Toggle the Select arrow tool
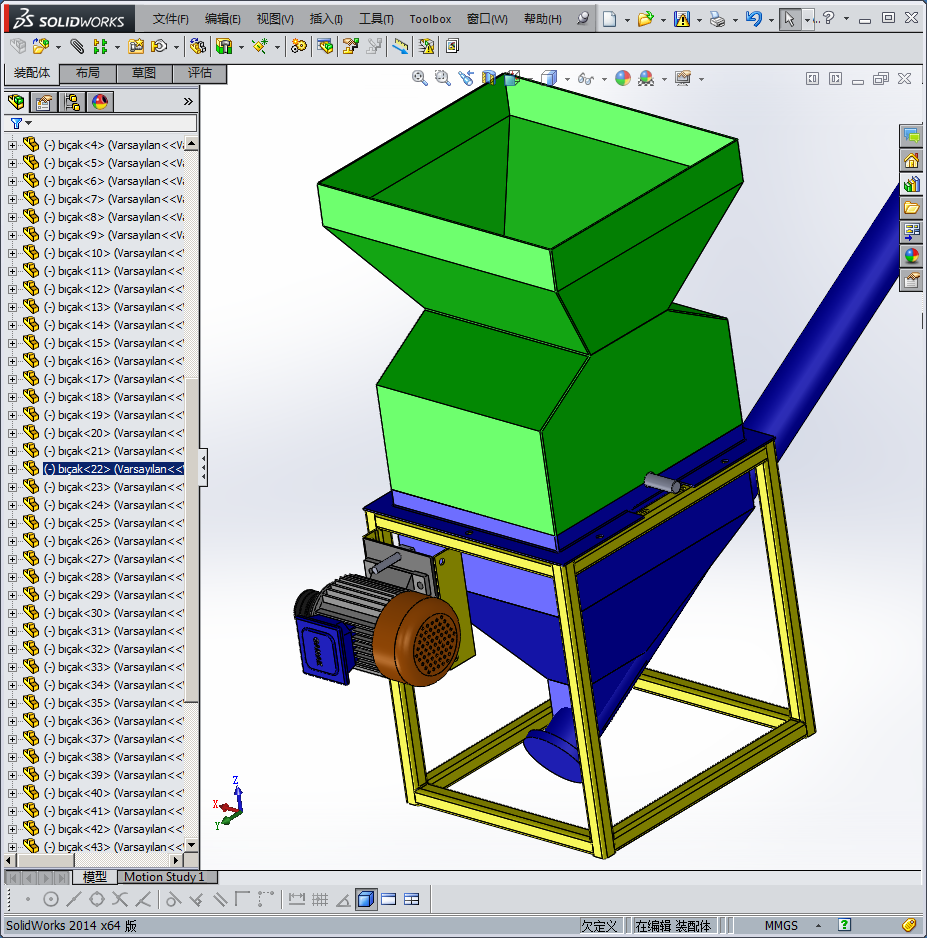 pyautogui.click(x=789, y=19)
